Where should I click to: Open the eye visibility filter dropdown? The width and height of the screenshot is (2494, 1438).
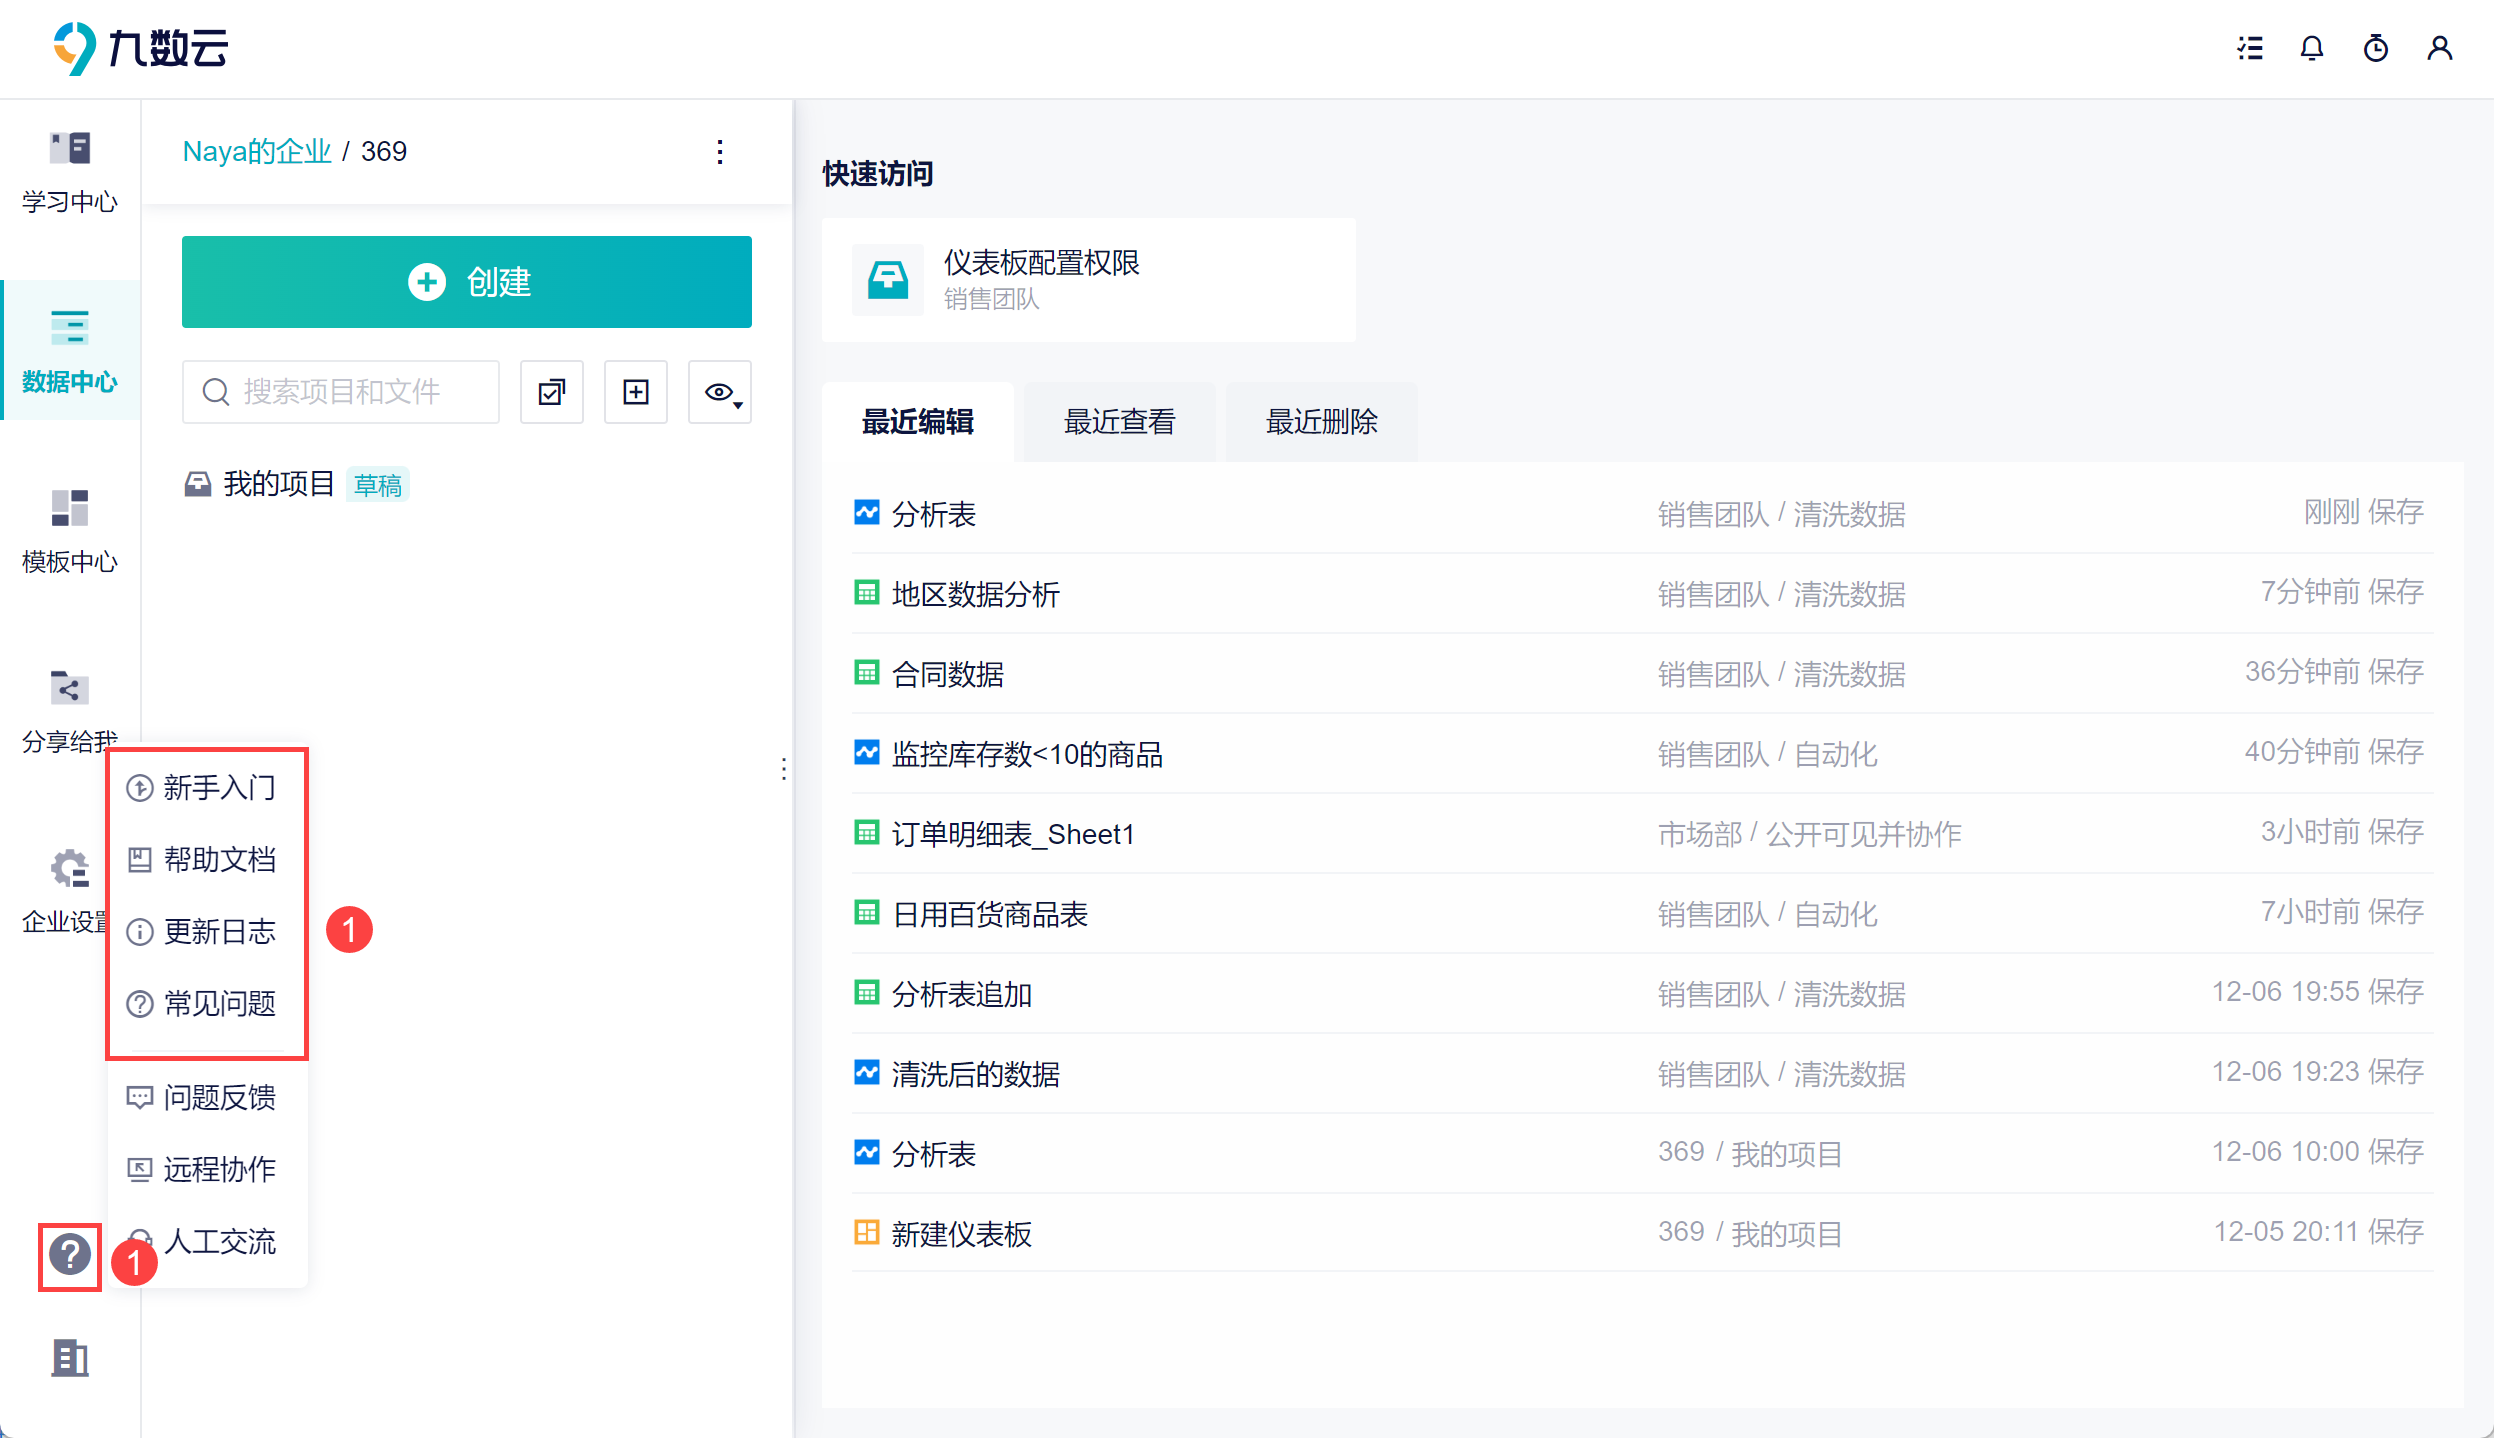[720, 392]
